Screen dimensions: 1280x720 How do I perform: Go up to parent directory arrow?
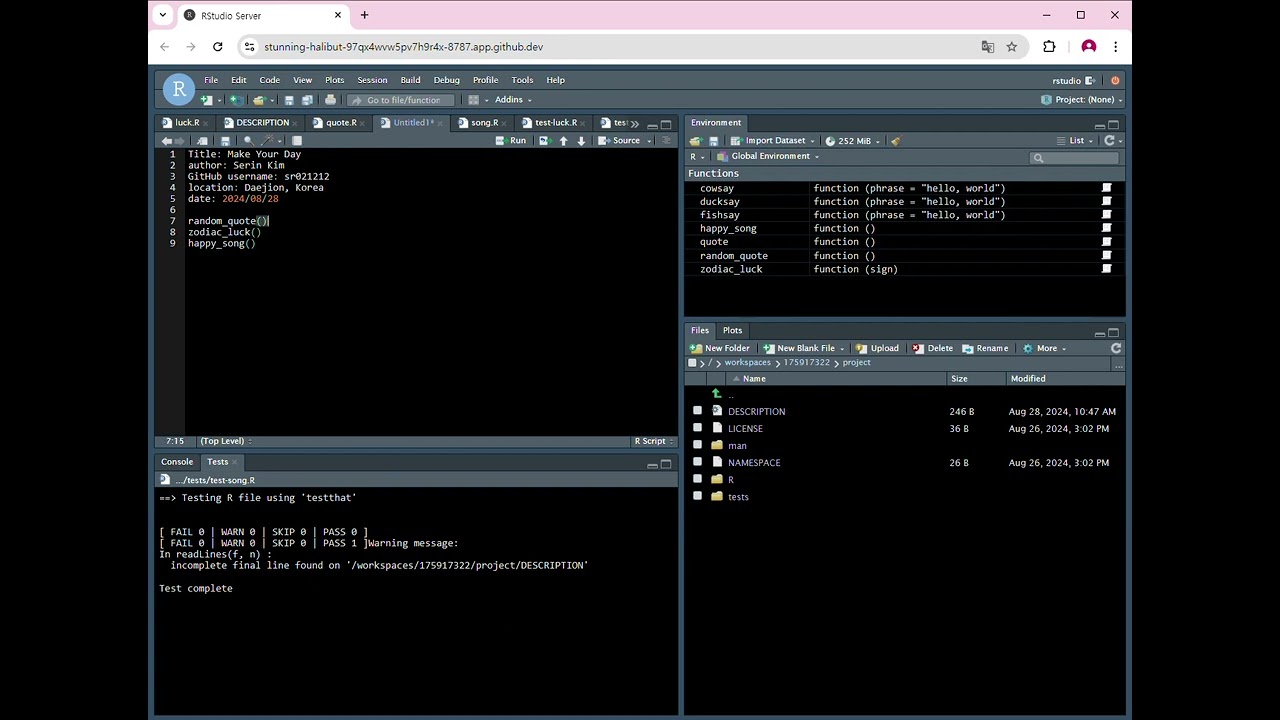[716, 394]
